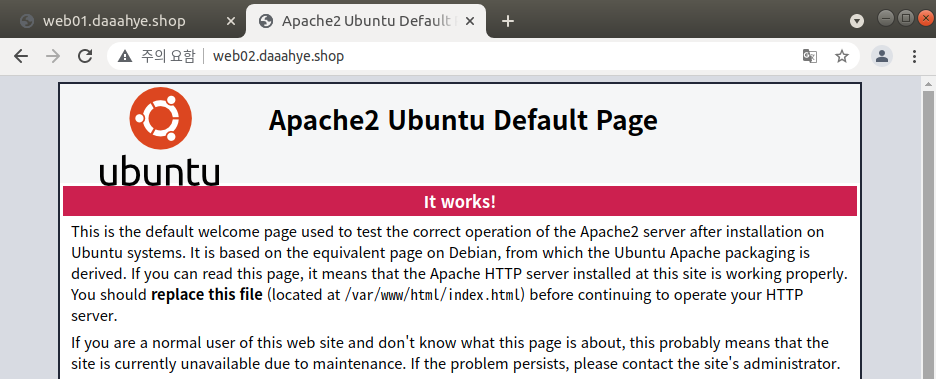936x379 pixels.
Task: Expand the tab search dropdown arrow
Action: click(x=857, y=21)
